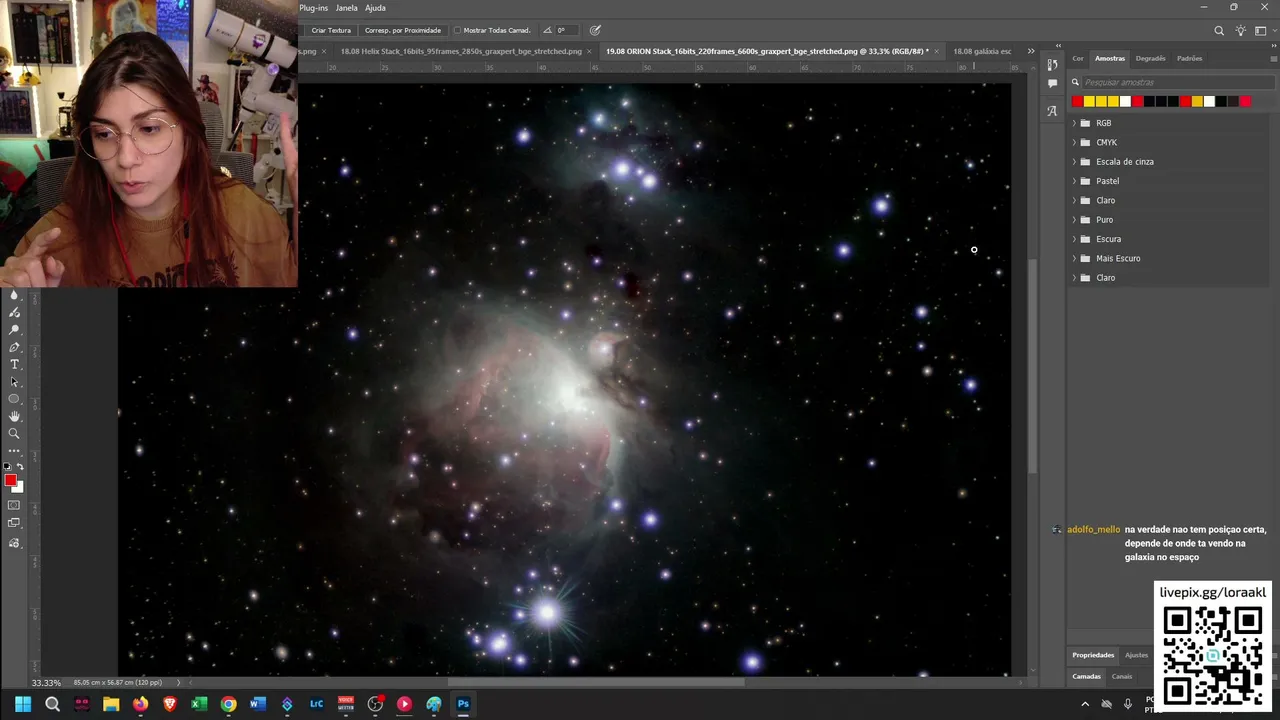Open the Ajustes panel tab
1280x720 pixels.
[1136, 655]
